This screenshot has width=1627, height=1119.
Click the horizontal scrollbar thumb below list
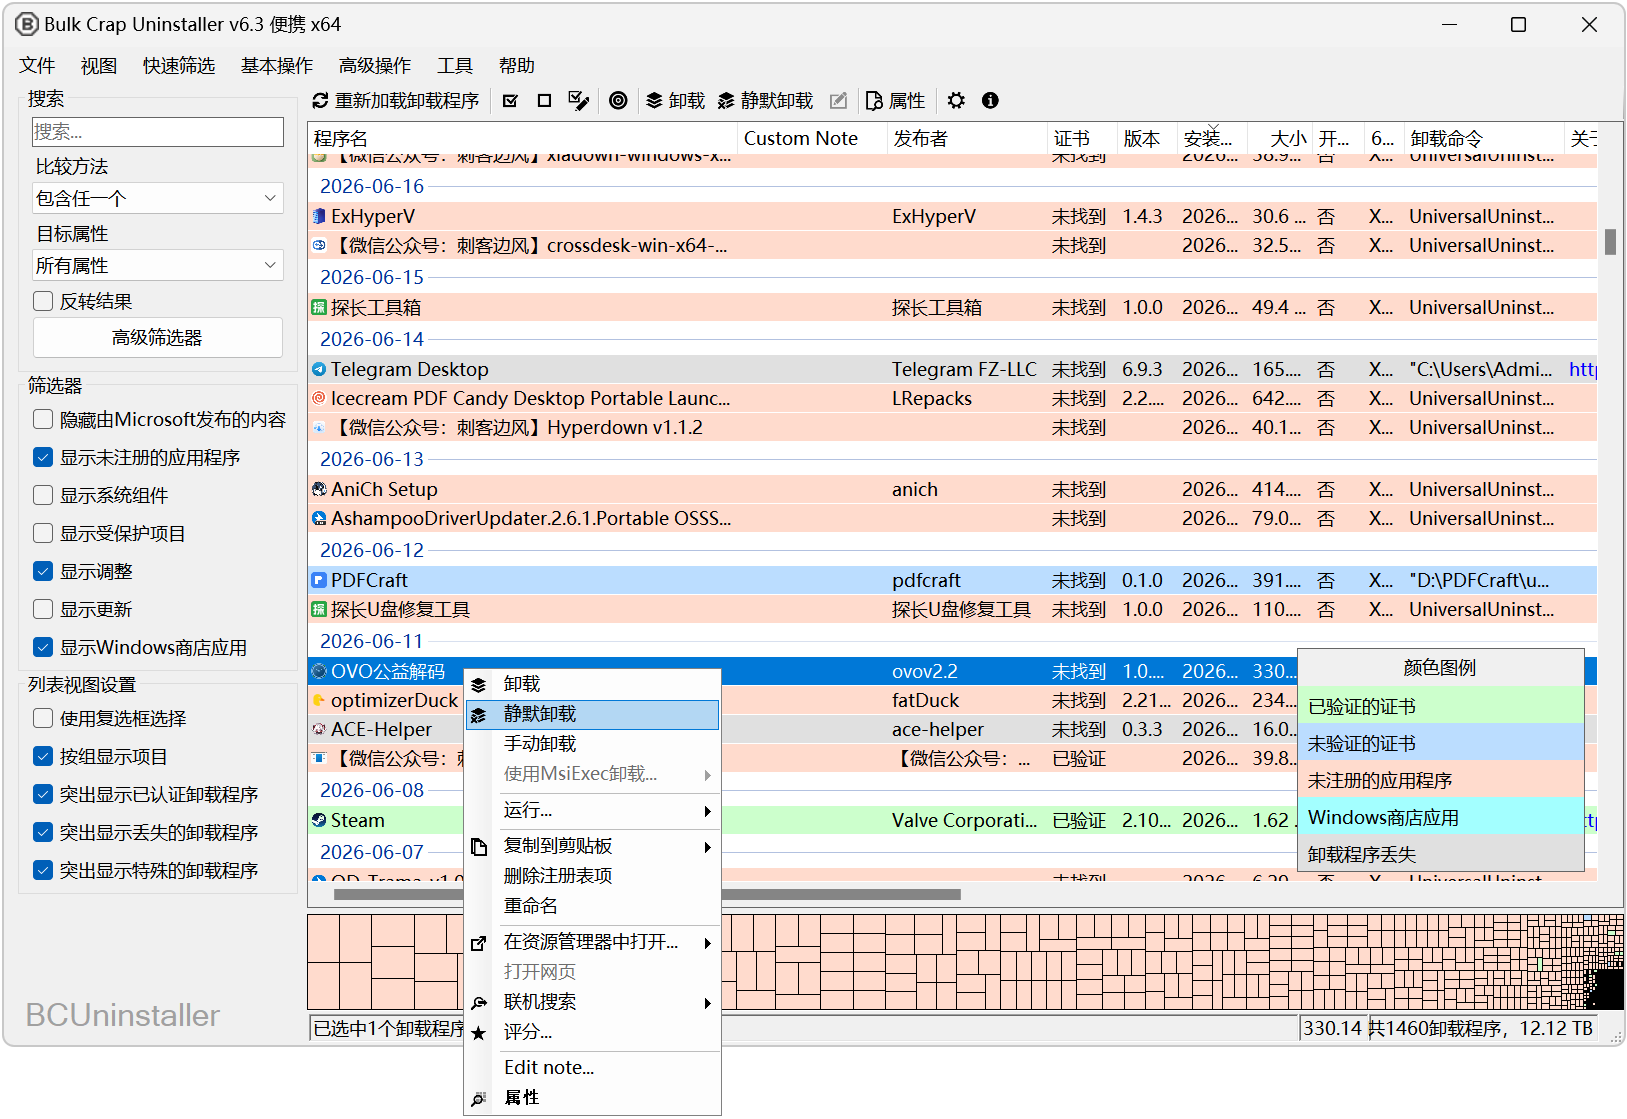point(648,895)
